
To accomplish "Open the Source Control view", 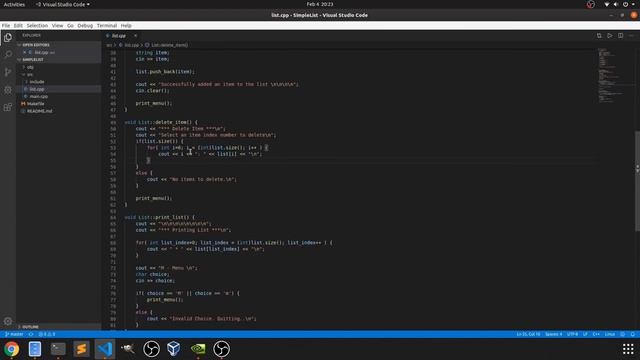I will pyautogui.click(x=8, y=72).
